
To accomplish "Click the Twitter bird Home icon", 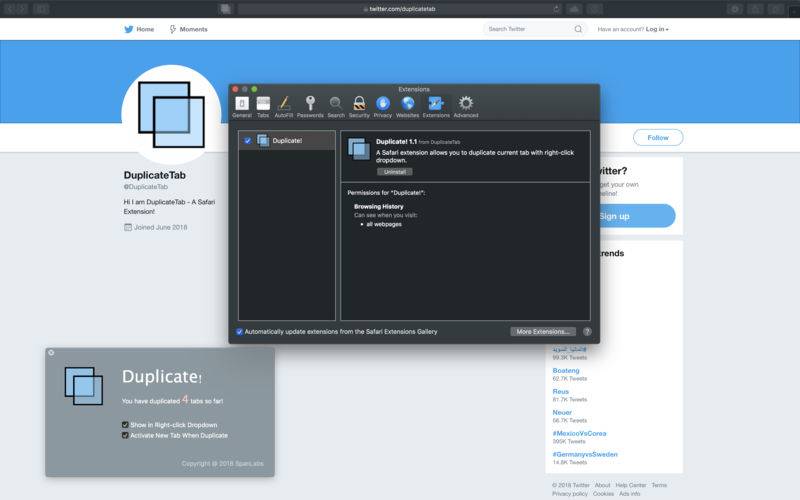I will coord(129,29).
